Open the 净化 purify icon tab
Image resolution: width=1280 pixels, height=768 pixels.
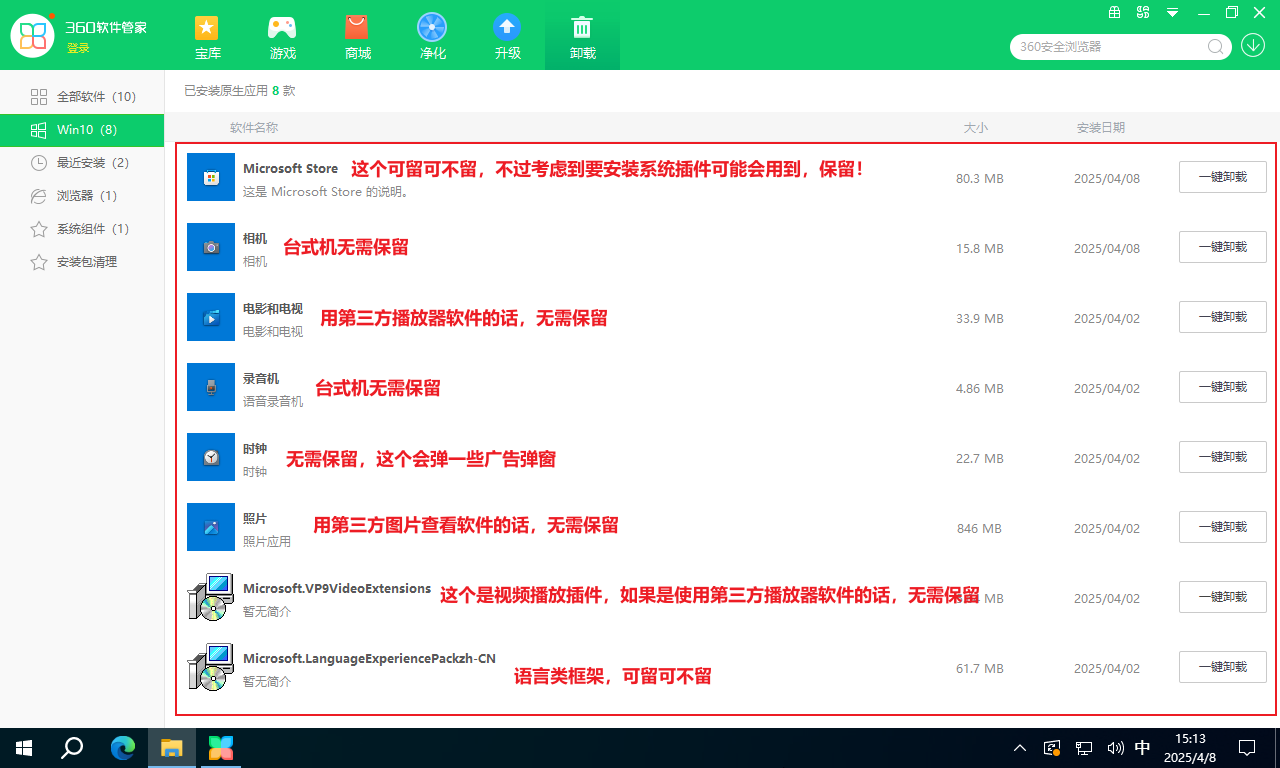432,37
